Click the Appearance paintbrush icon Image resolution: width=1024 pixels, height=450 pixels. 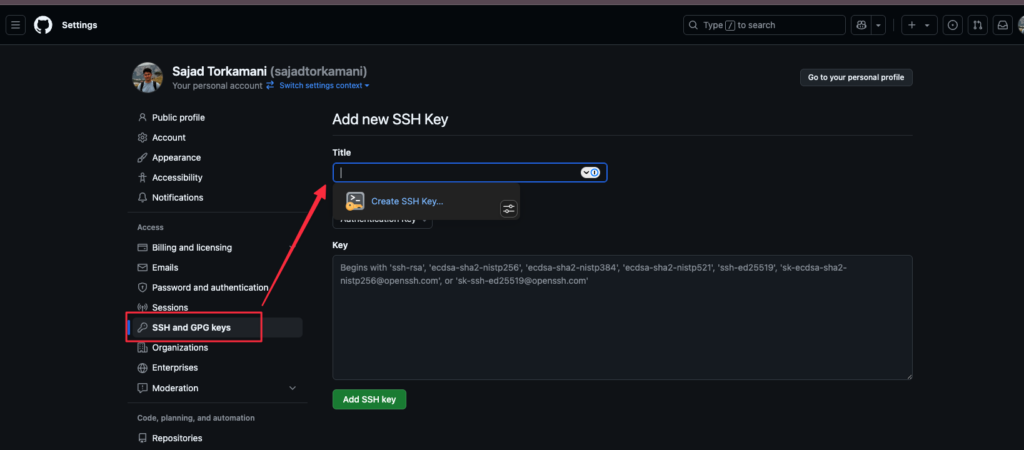[x=142, y=157]
